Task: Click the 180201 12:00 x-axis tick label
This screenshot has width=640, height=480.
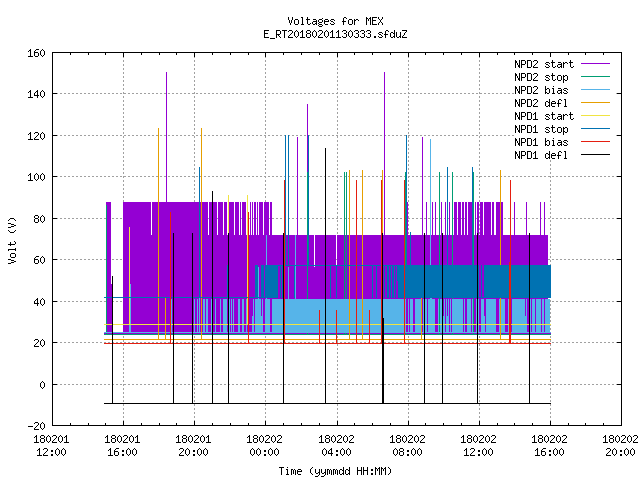Action: pos(51,446)
